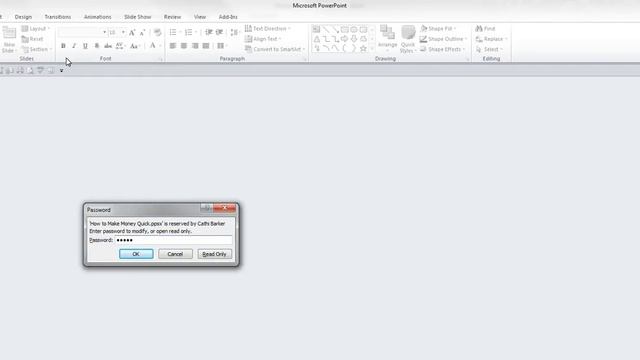Click the Font Color button

coord(153,46)
